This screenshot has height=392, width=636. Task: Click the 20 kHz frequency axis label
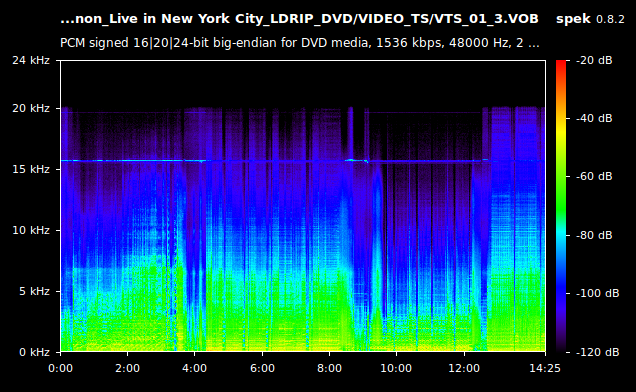pos(31,108)
